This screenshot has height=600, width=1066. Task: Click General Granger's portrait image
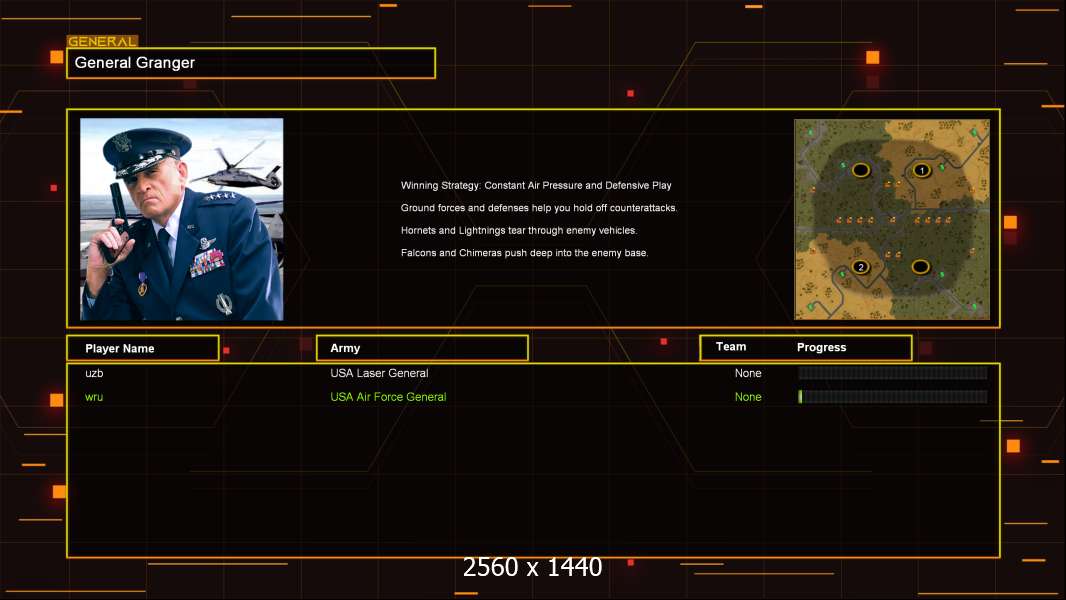click(182, 219)
